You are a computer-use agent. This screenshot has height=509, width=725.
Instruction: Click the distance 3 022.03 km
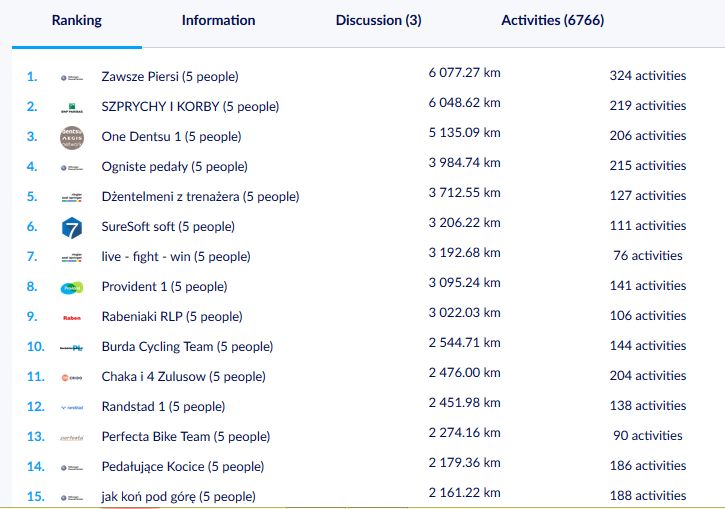coord(464,313)
